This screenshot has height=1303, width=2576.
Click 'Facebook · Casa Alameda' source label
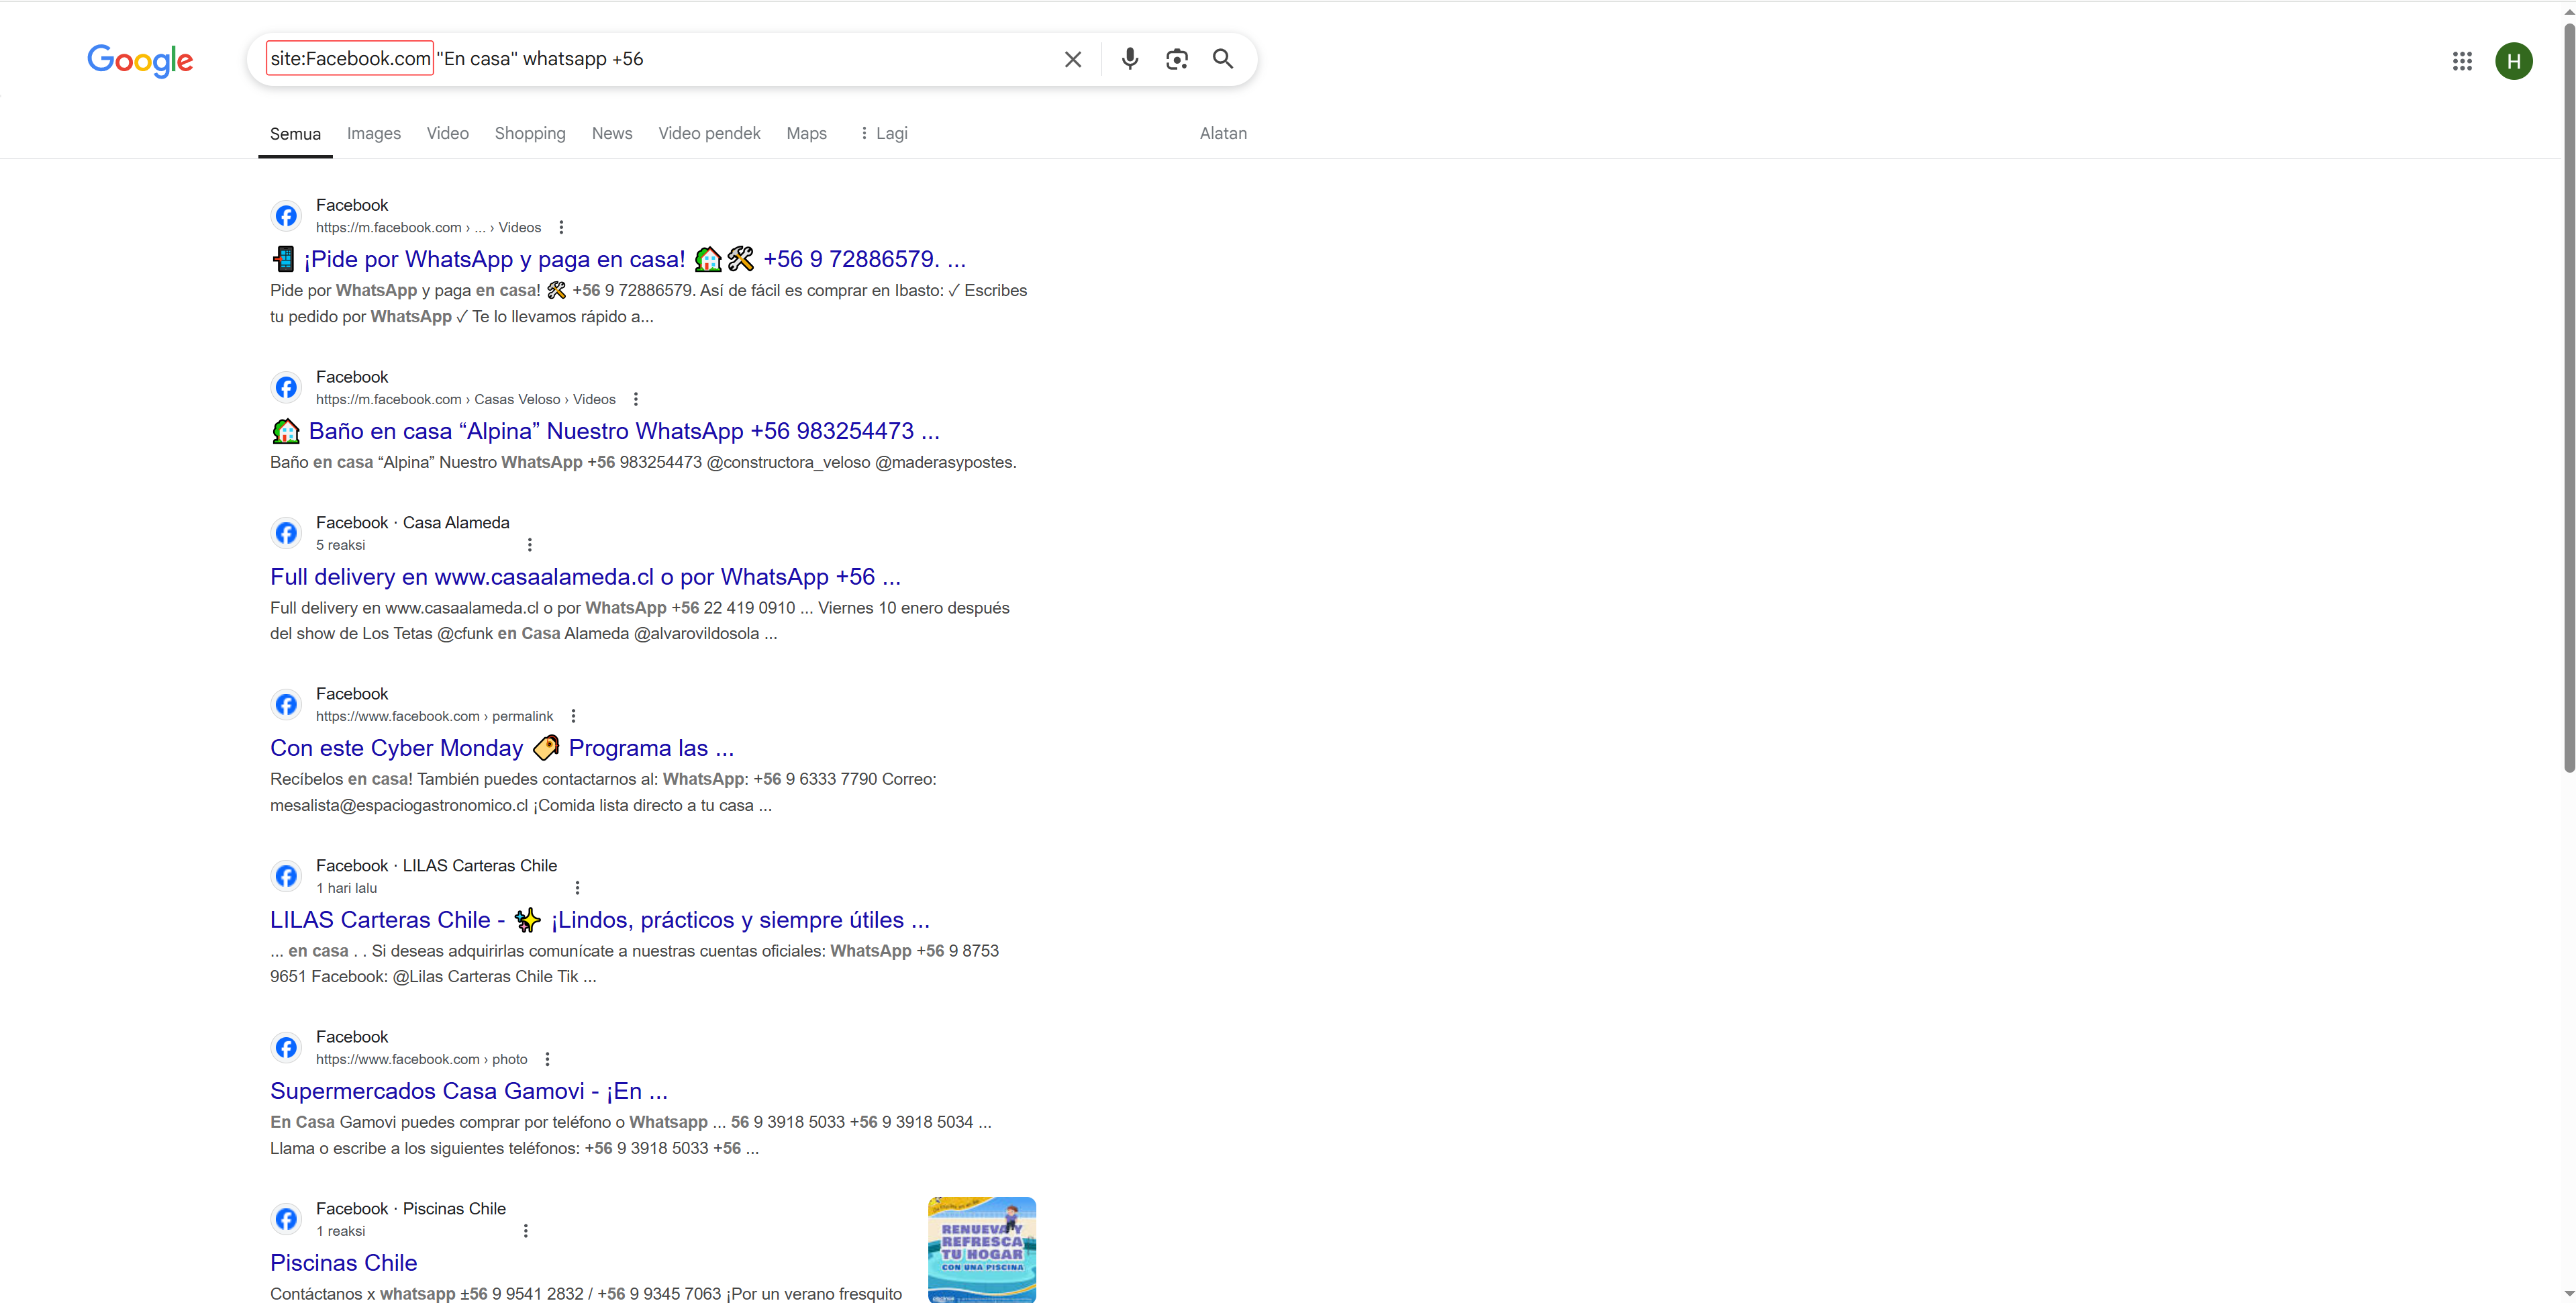click(x=412, y=523)
